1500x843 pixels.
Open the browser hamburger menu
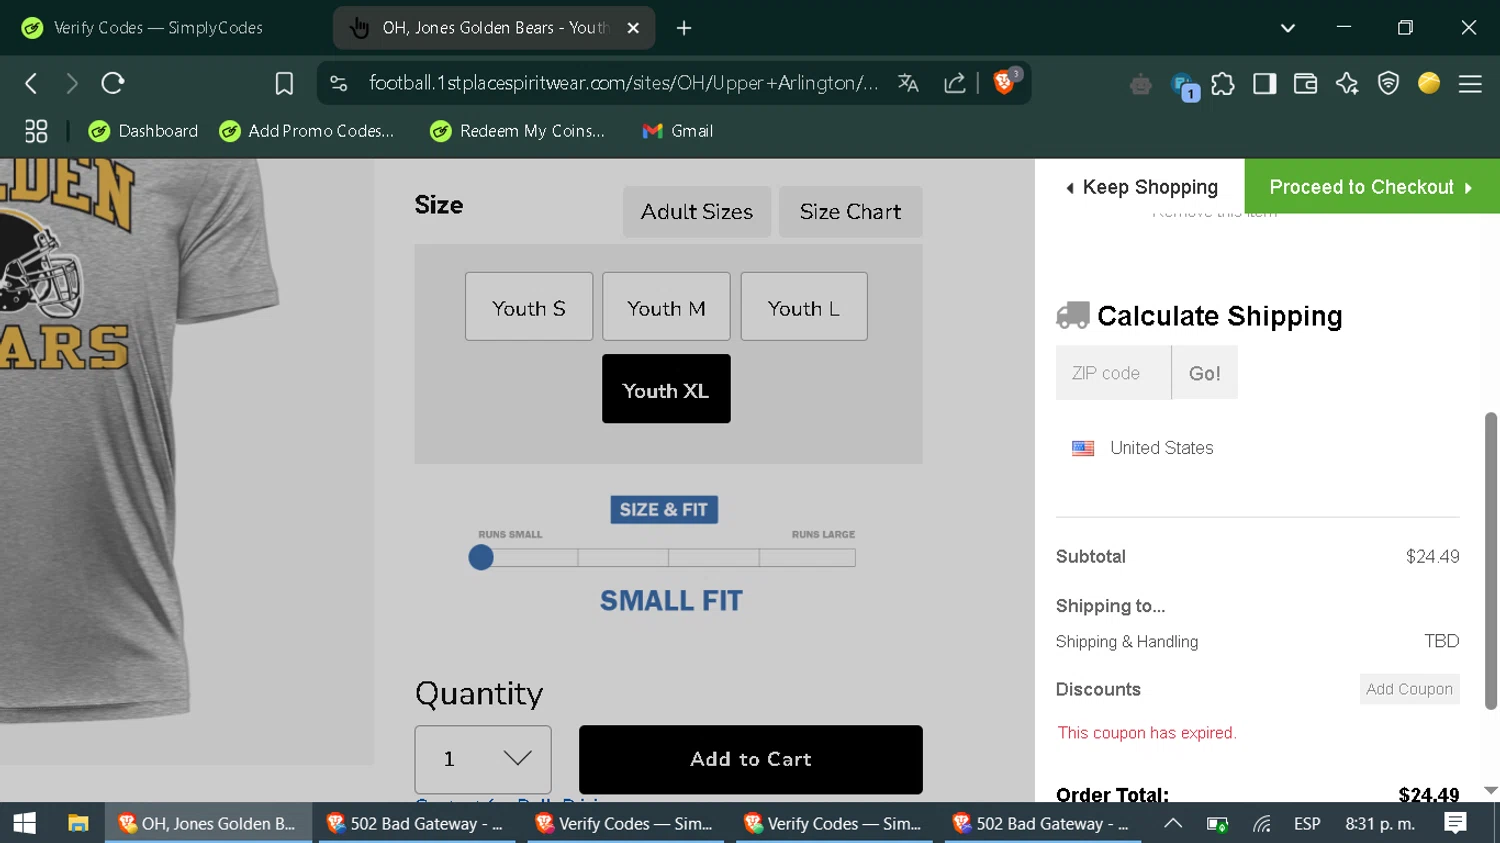coord(1470,84)
